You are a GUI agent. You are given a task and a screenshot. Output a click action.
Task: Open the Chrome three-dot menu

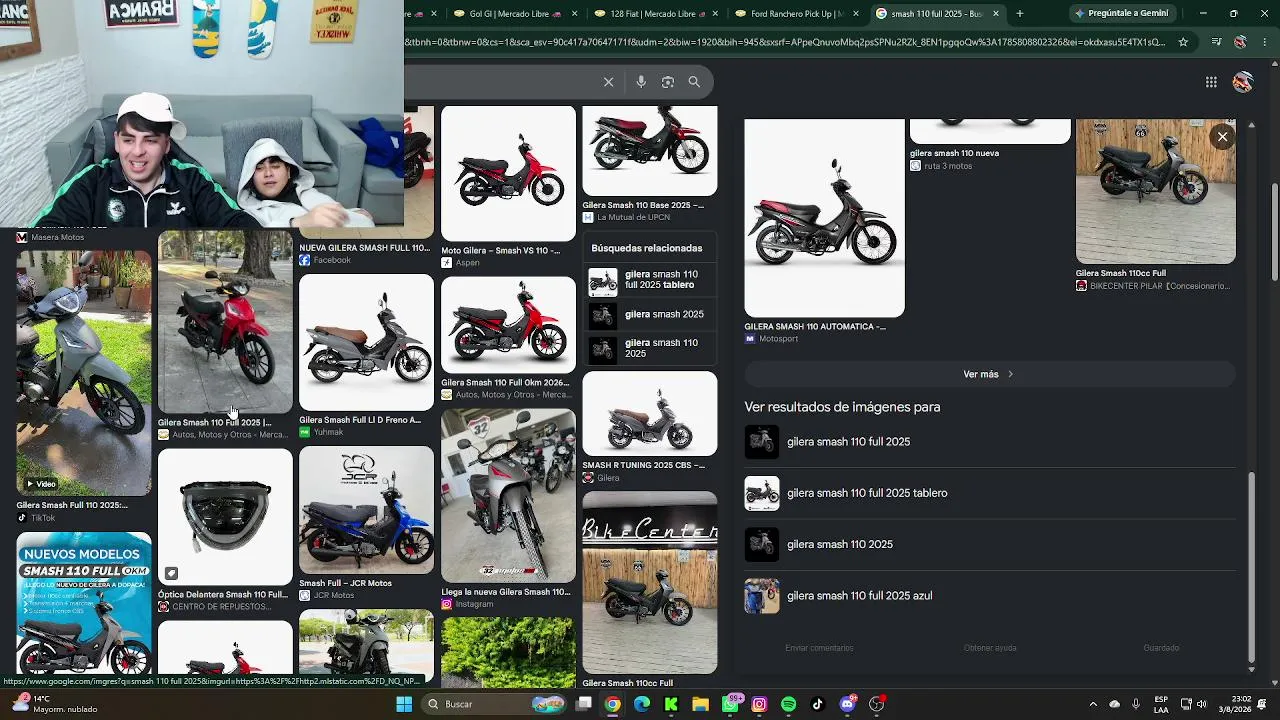(x=1264, y=42)
